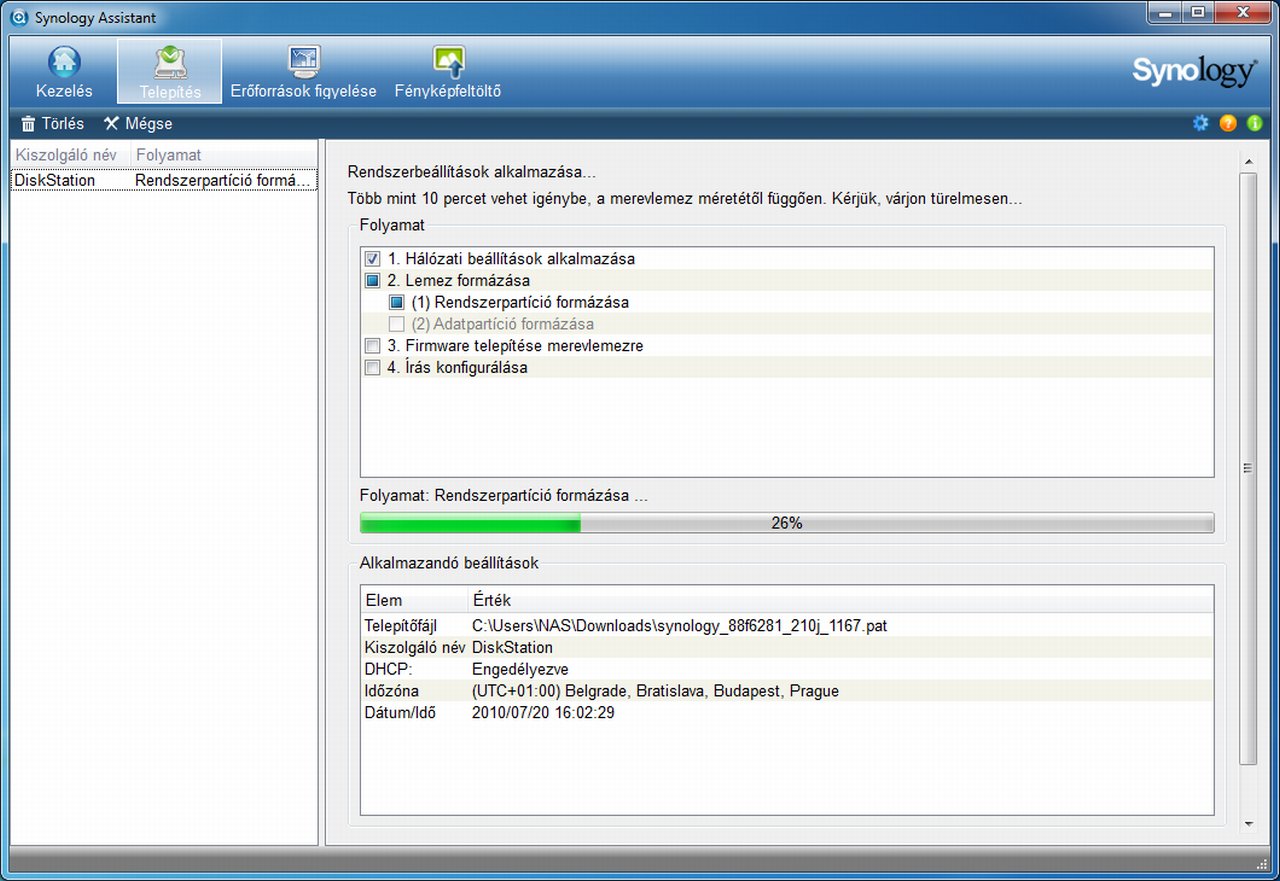The image size is (1280, 881).
Task: Open settings via blue gear icon
Action: [1201, 123]
